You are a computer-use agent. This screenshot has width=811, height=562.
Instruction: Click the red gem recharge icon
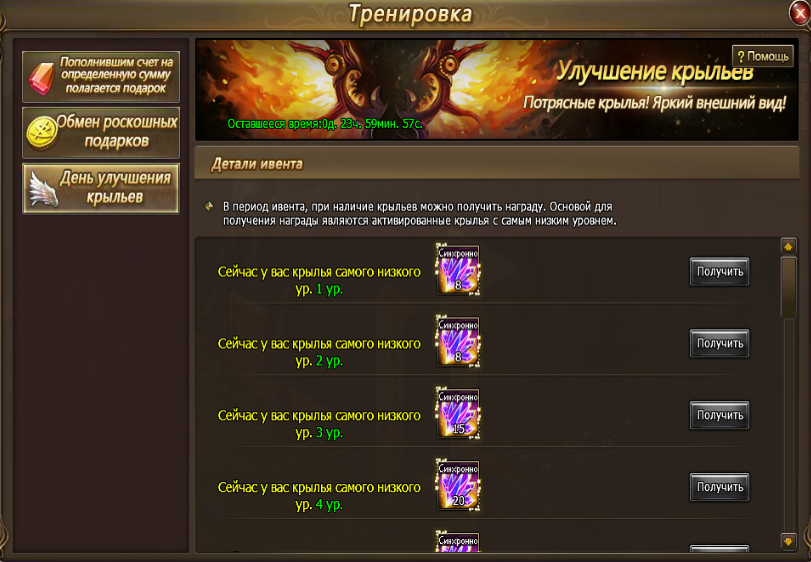point(41,79)
